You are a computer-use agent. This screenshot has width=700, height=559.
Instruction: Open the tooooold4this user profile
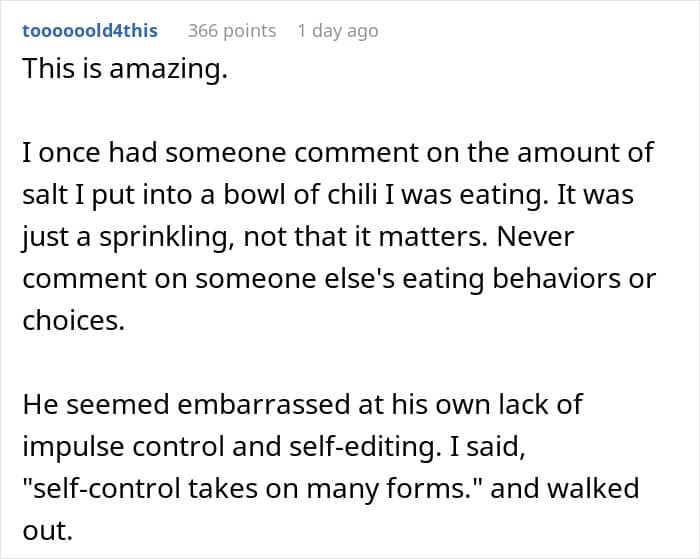(90, 30)
